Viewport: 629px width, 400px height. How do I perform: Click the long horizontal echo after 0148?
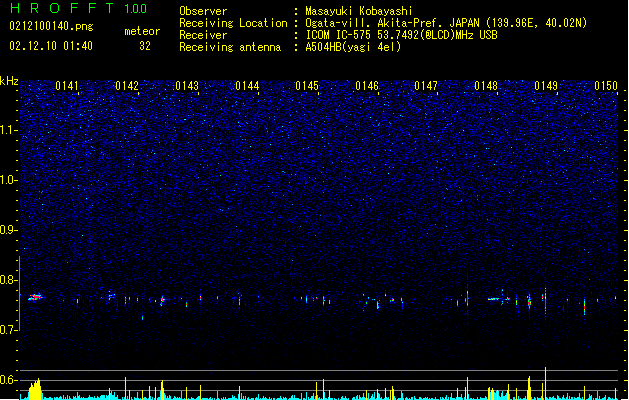[x=499, y=299]
